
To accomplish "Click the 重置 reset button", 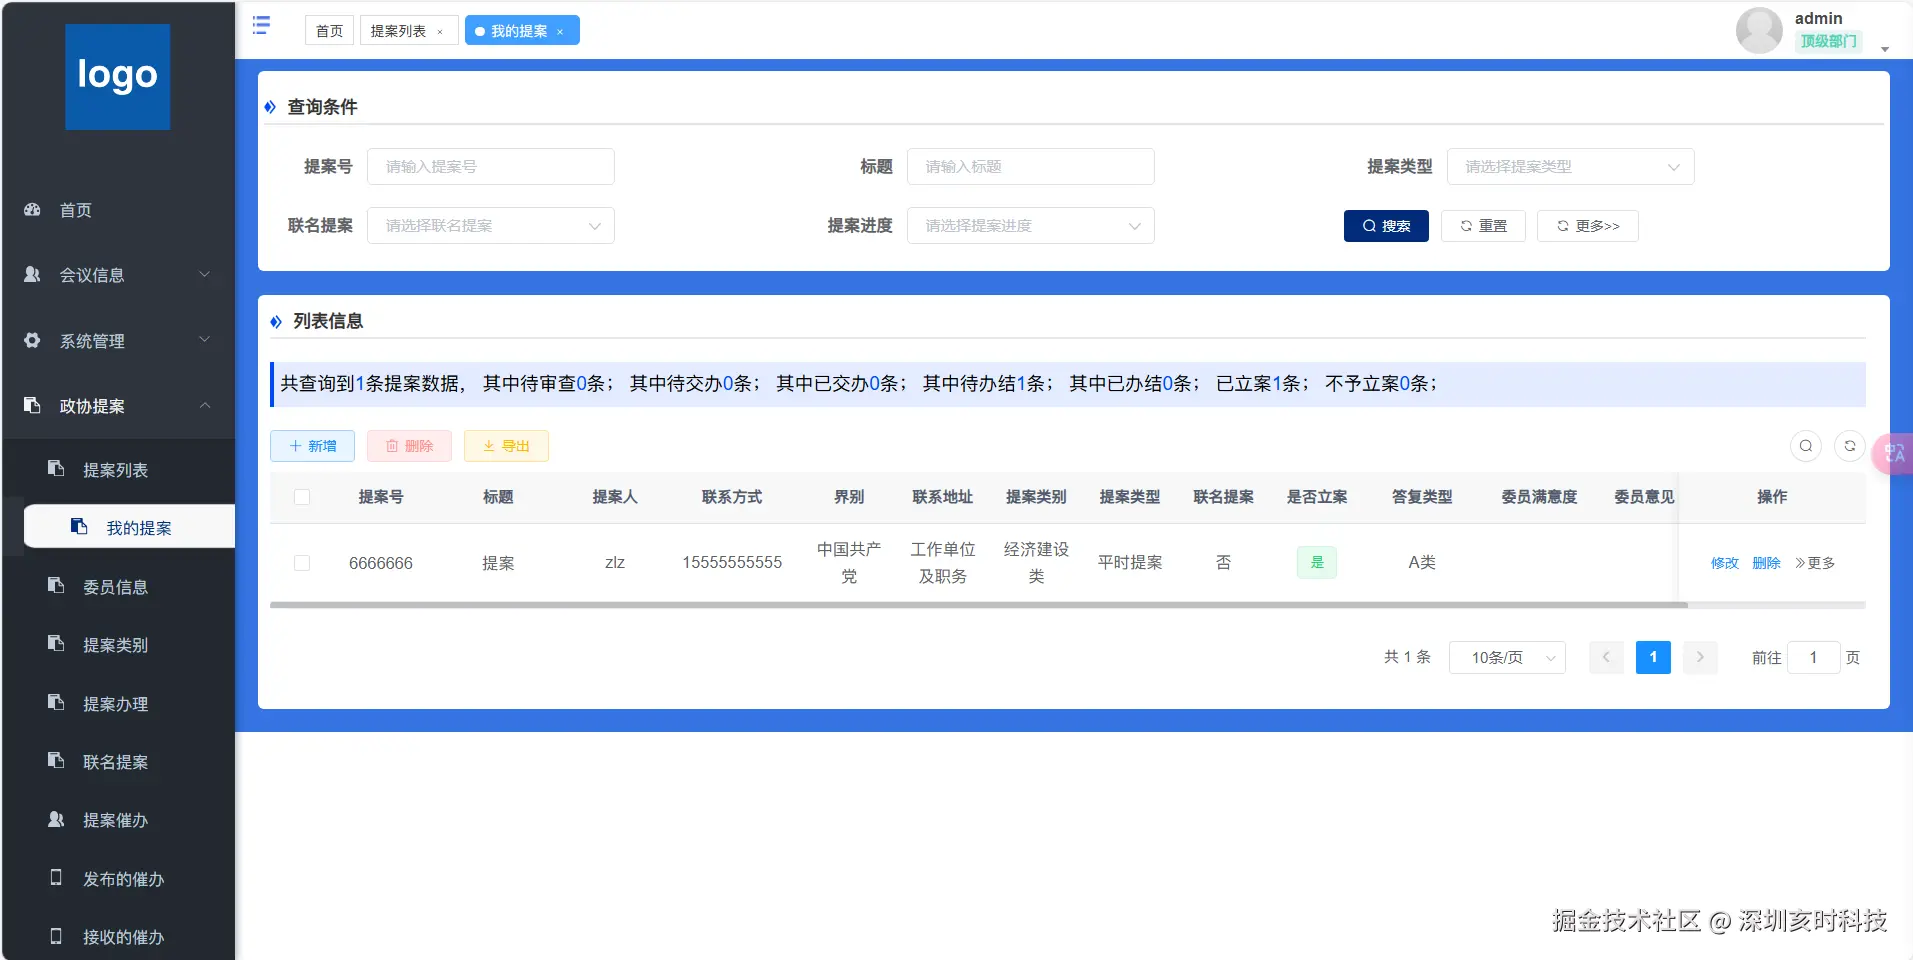I will pyautogui.click(x=1483, y=226).
